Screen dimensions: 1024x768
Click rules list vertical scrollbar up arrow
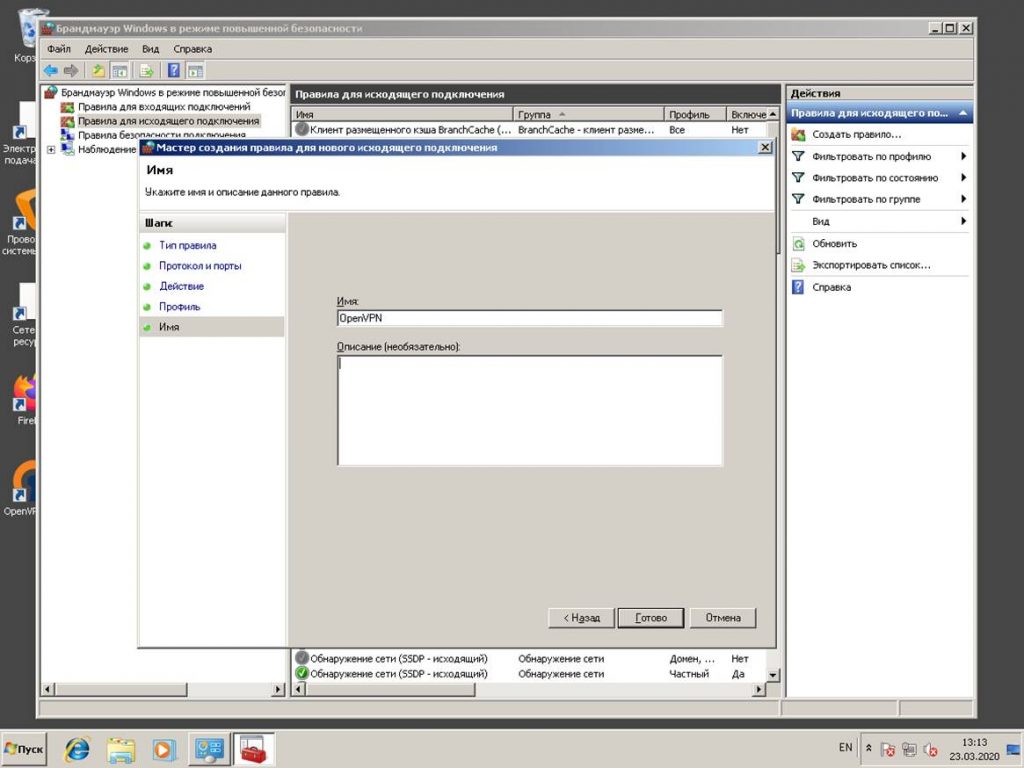[x=773, y=114]
